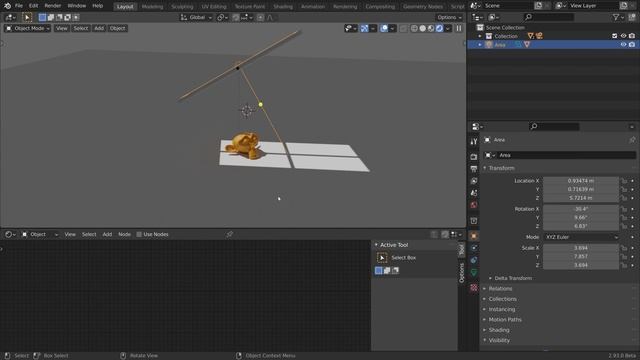
Task: Open viewport Select menu
Action: click(81, 28)
